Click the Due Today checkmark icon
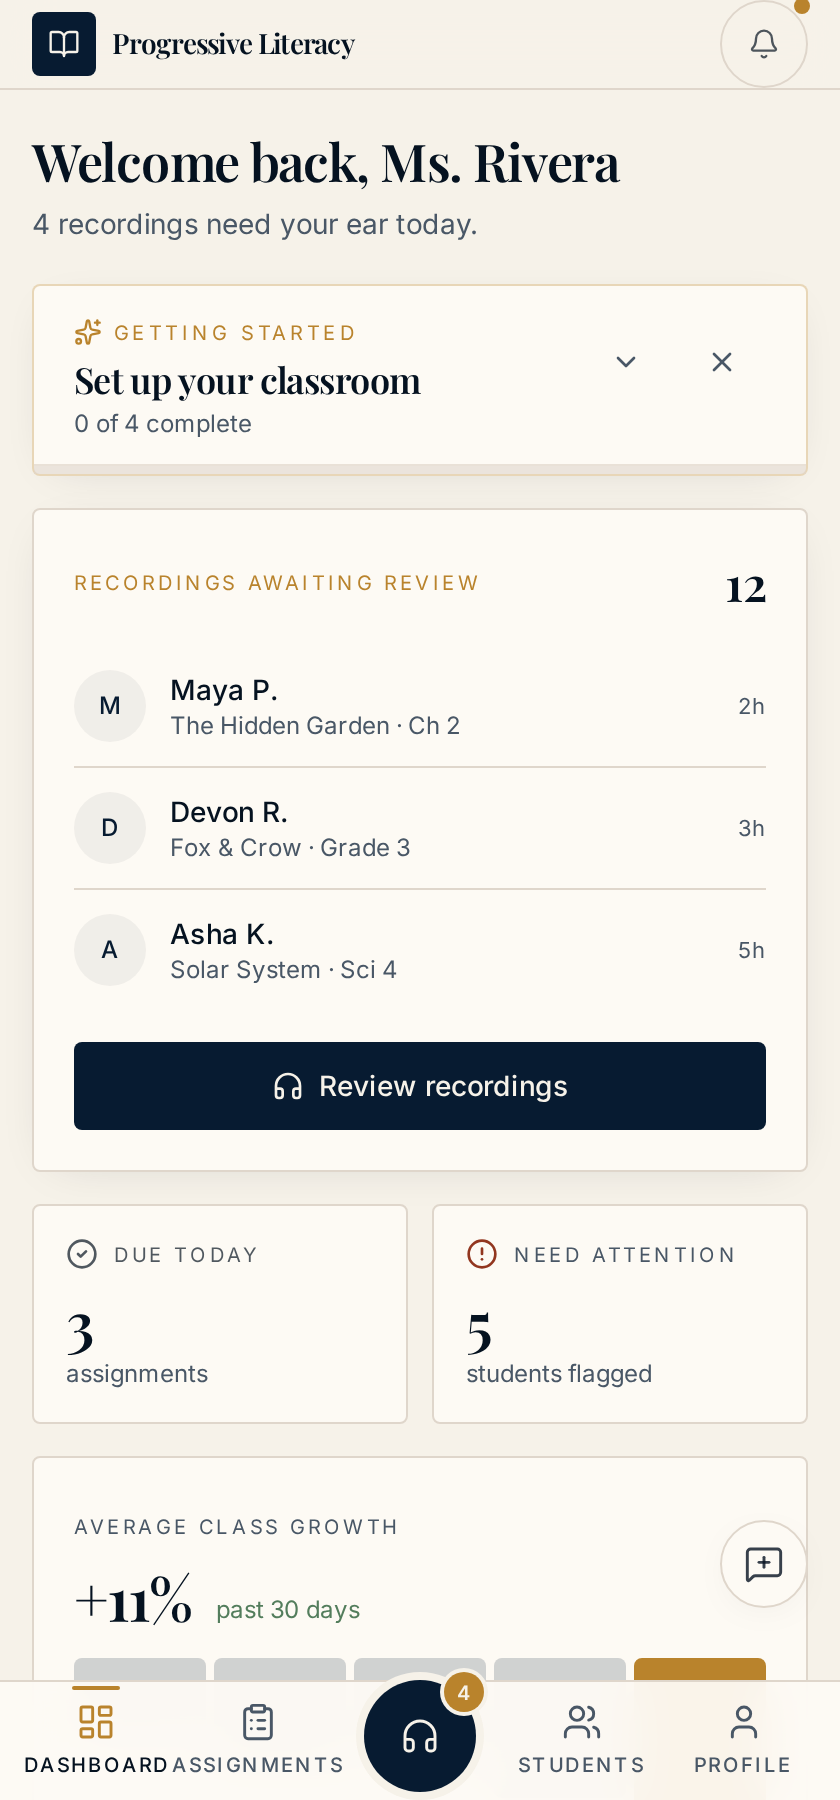Image resolution: width=840 pixels, height=1800 pixels. [82, 1254]
